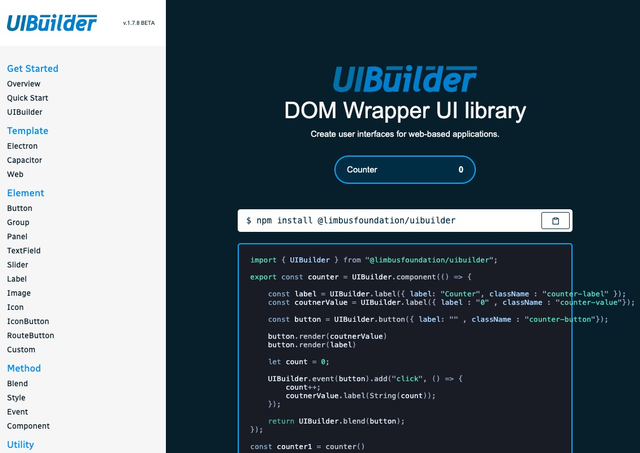Open the UIBuilder docs link in sidebar
Screen dimensions: 640x453
click(x=24, y=112)
